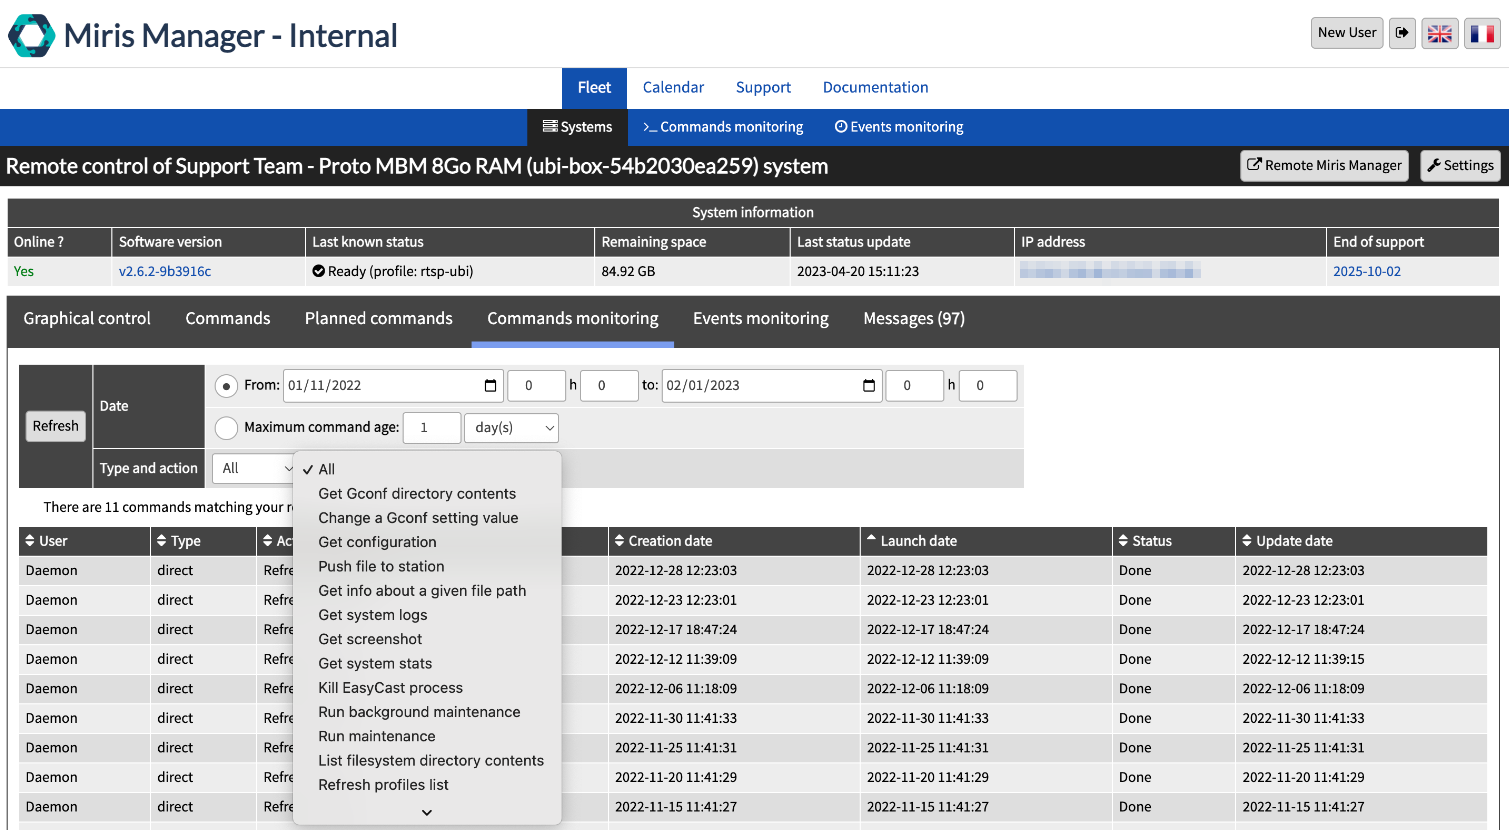This screenshot has width=1509, height=830.
Task: Click update date 2022-12-12 11:39:15 cell
Action: point(1361,660)
